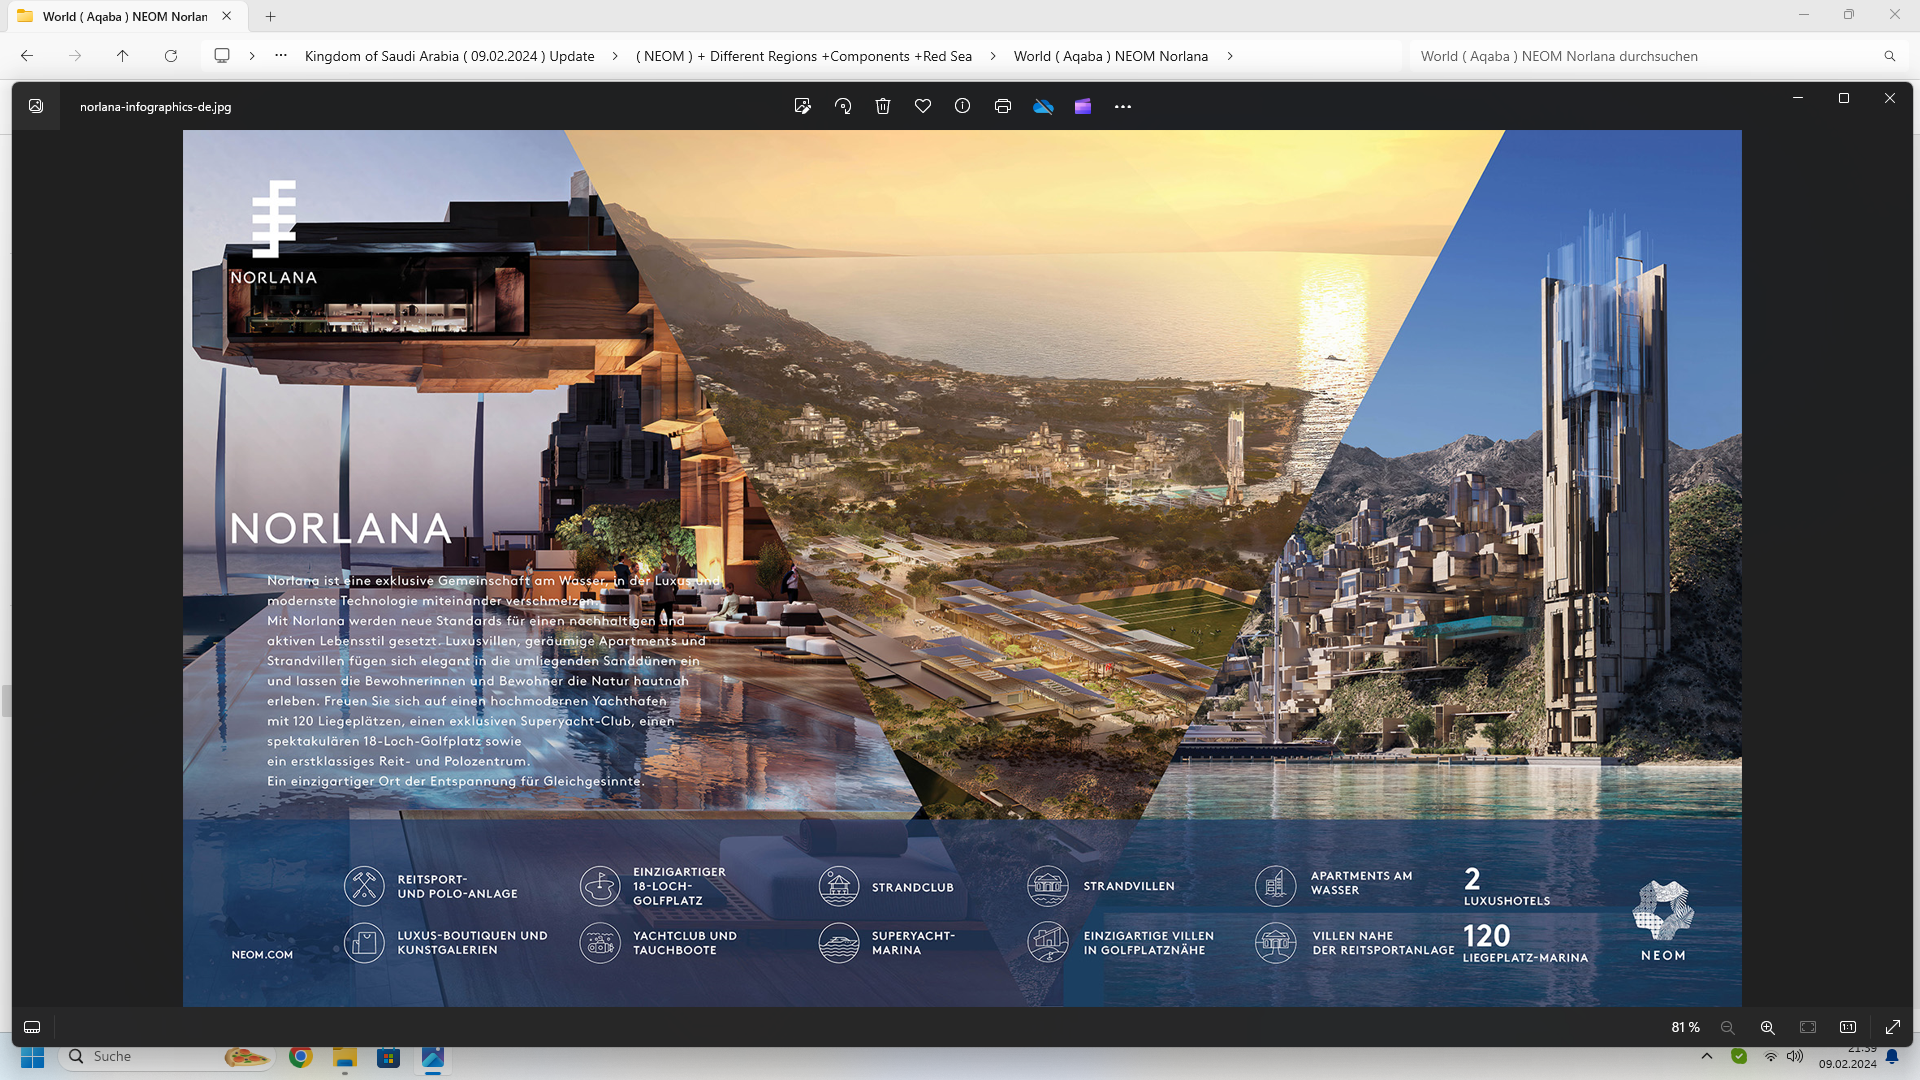Click World ( Aqaba ) NEOM Norlana breadcrumb
This screenshot has height=1080, width=1920.
[x=1111, y=56]
